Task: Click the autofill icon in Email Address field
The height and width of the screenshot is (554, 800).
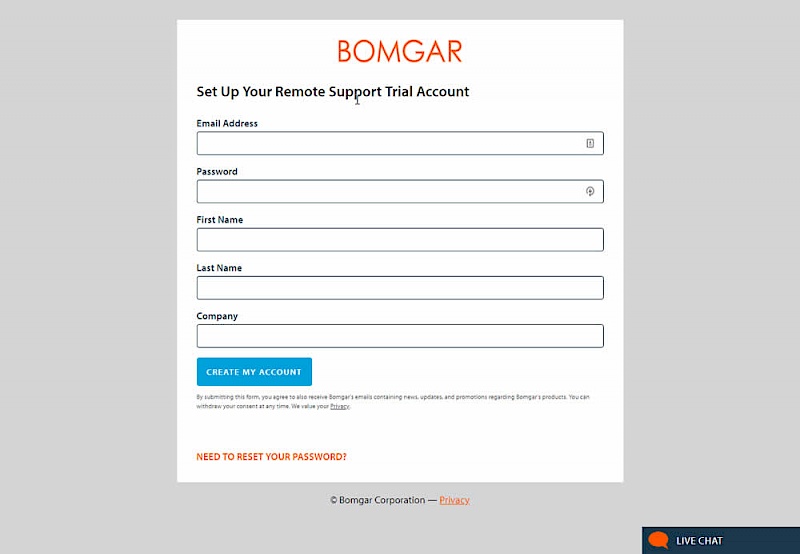Action: tap(590, 143)
